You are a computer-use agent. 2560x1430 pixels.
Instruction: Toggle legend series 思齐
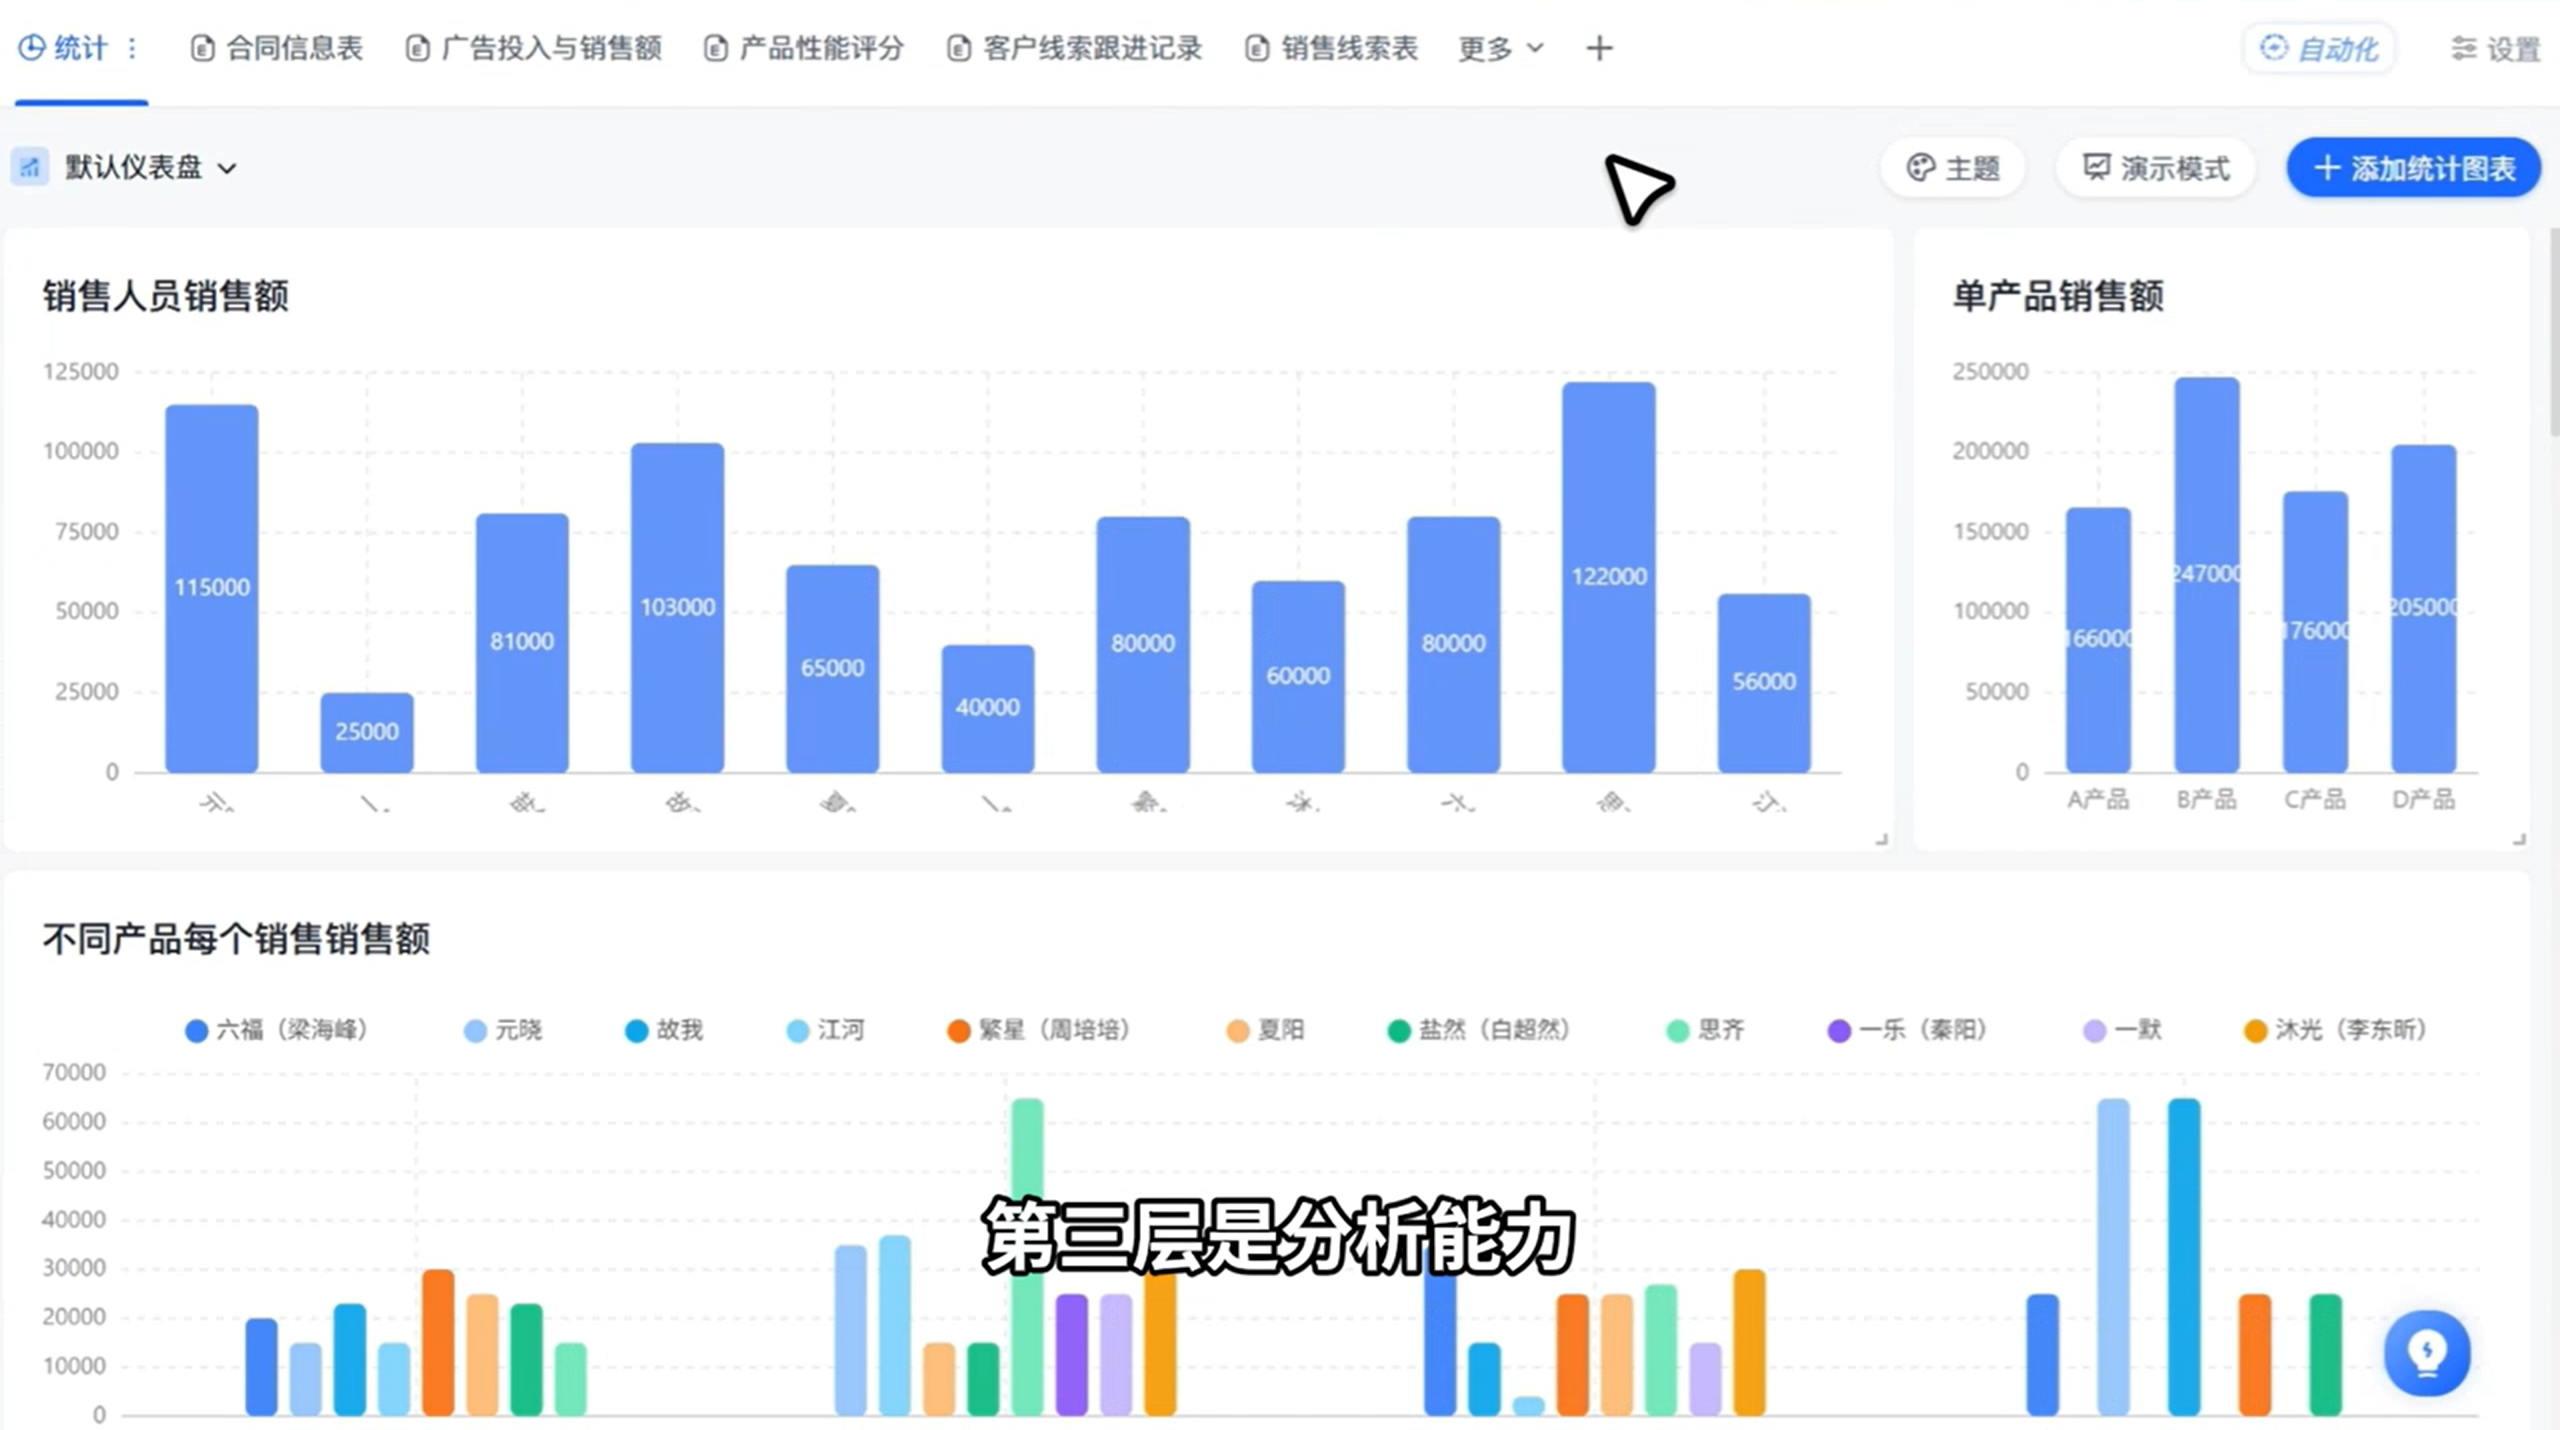pyautogui.click(x=1705, y=1030)
